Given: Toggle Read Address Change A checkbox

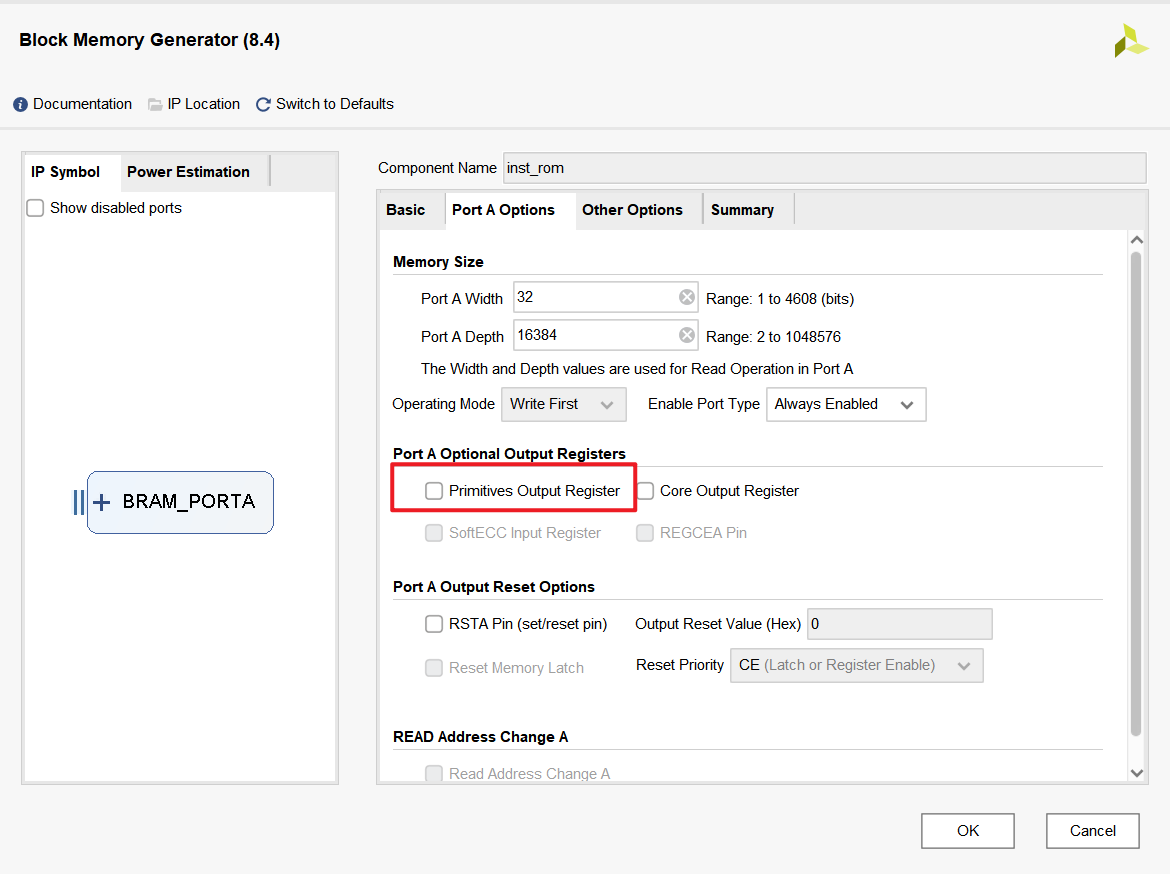Looking at the screenshot, I should click(434, 773).
